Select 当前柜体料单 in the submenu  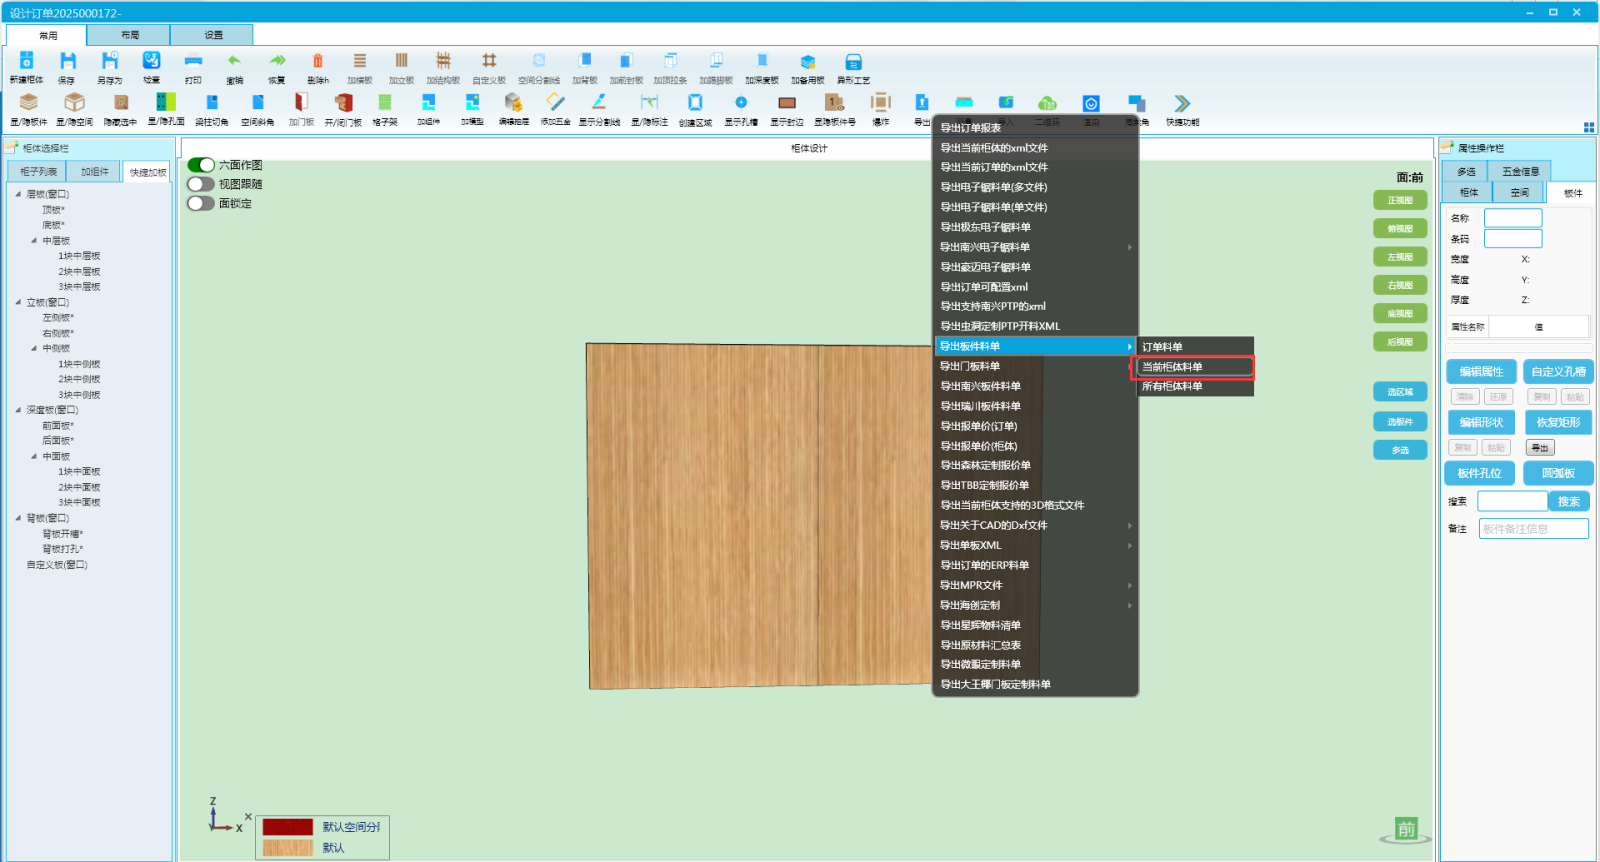click(x=1193, y=367)
